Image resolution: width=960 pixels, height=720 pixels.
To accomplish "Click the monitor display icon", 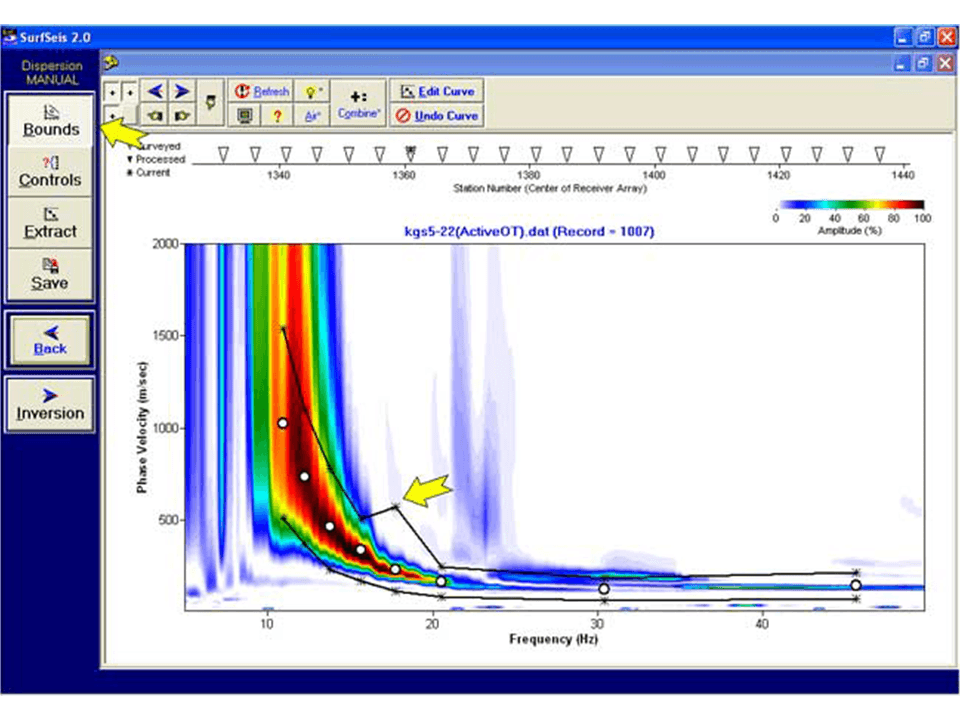I will click(245, 115).
